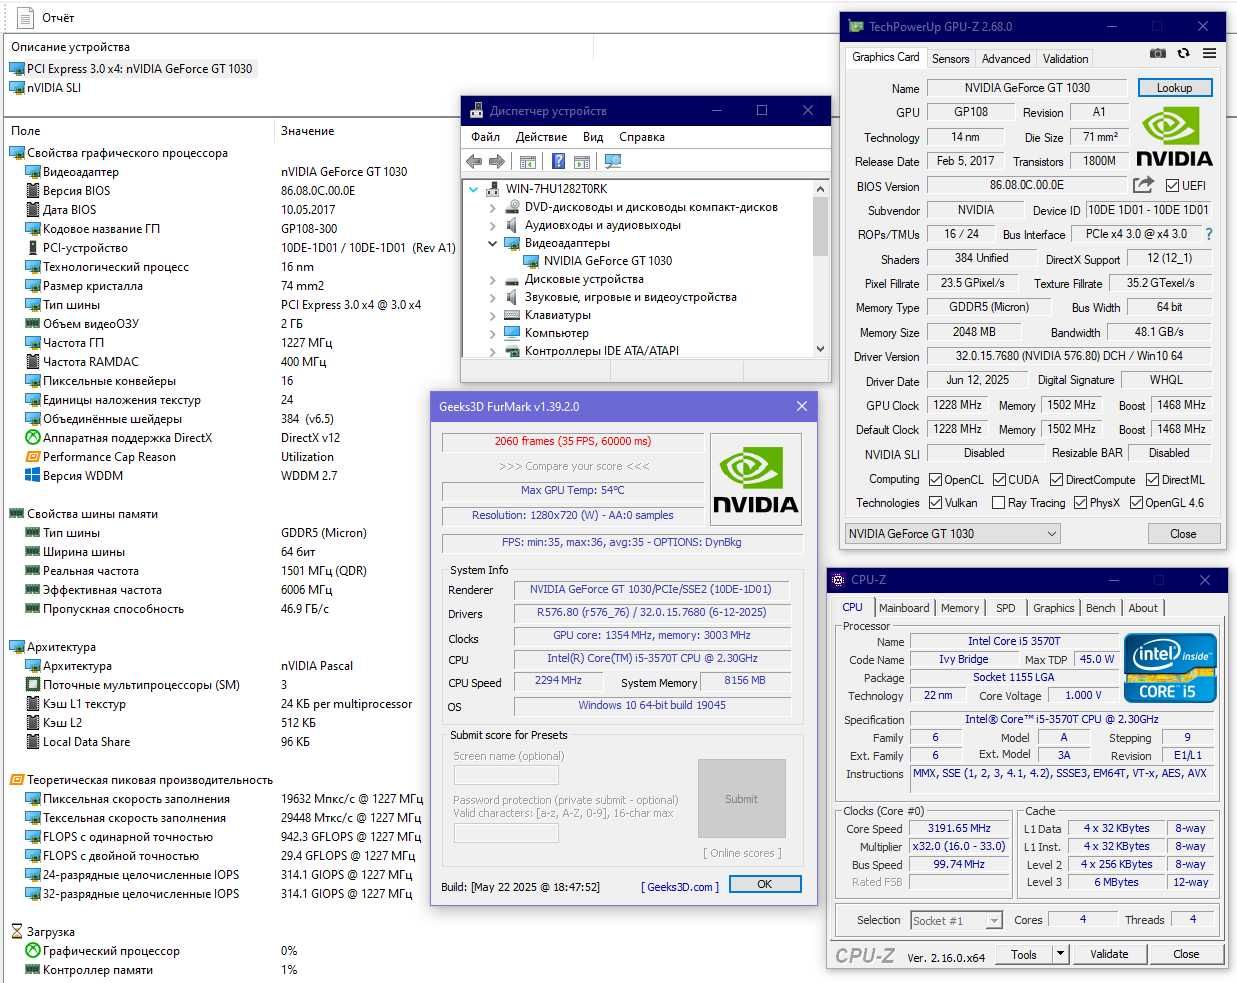Toggle the DirectML checkbox
This screenshot has height=983, width=1237.
(x=1152, y=480)
